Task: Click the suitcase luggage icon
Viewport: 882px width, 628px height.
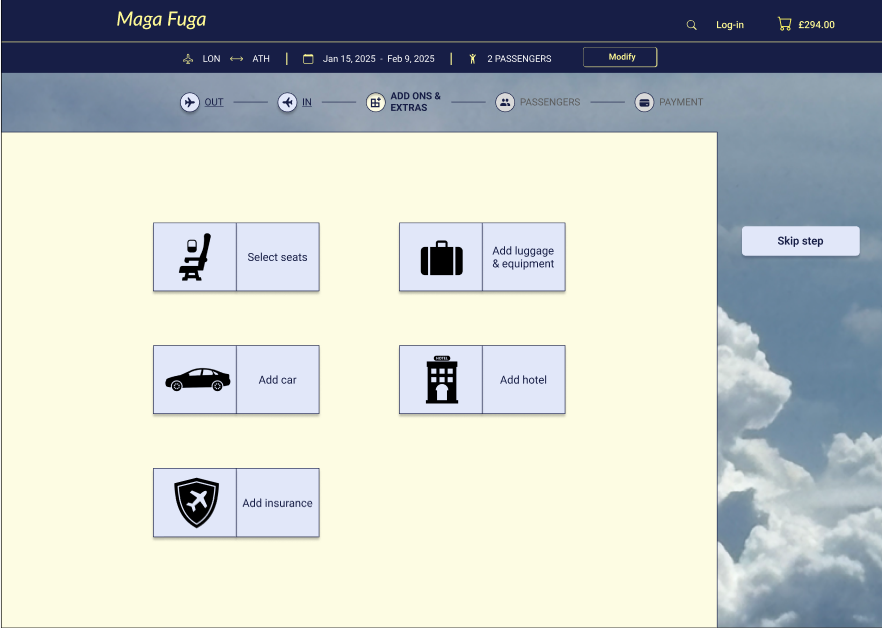Action: point(441,257)
